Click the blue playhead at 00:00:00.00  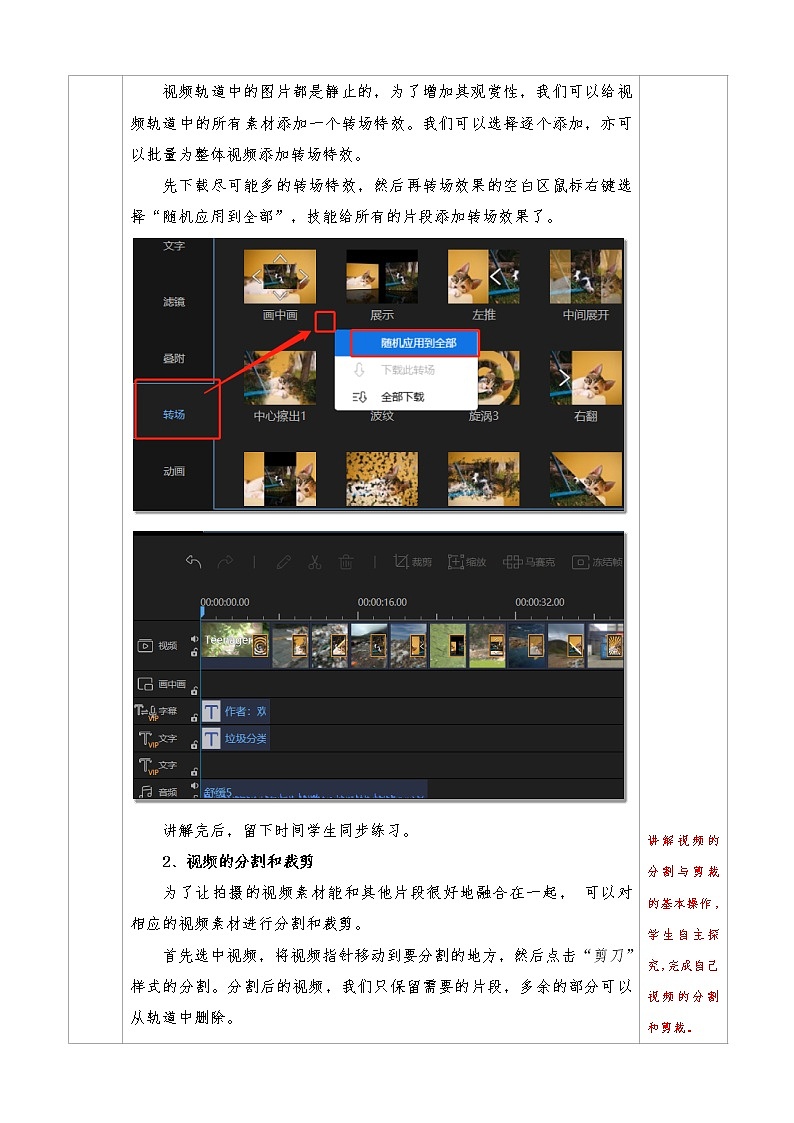[x=203, y=611]
